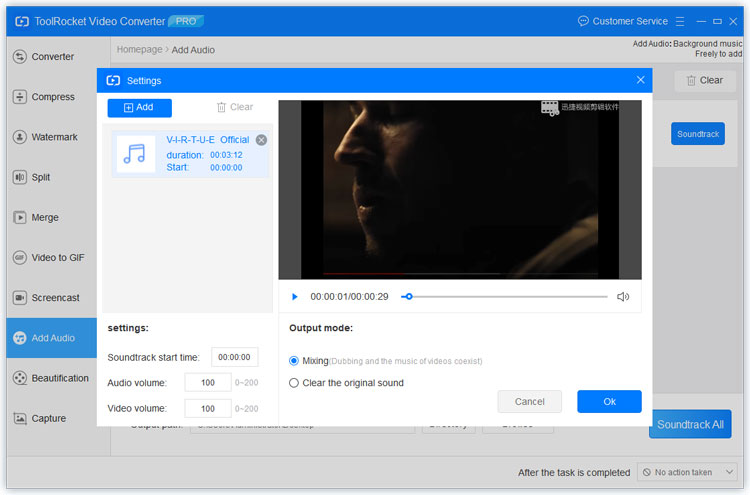Click the Video volume input field

[x=208, y=408]
